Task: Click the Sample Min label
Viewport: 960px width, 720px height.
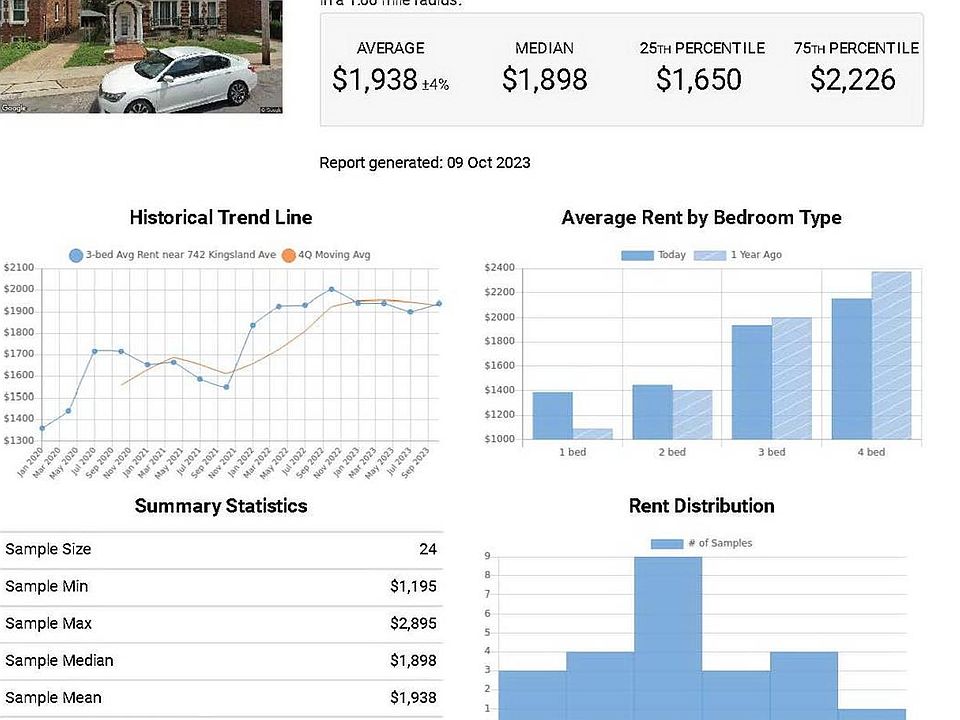Action: tap(47, 587)
